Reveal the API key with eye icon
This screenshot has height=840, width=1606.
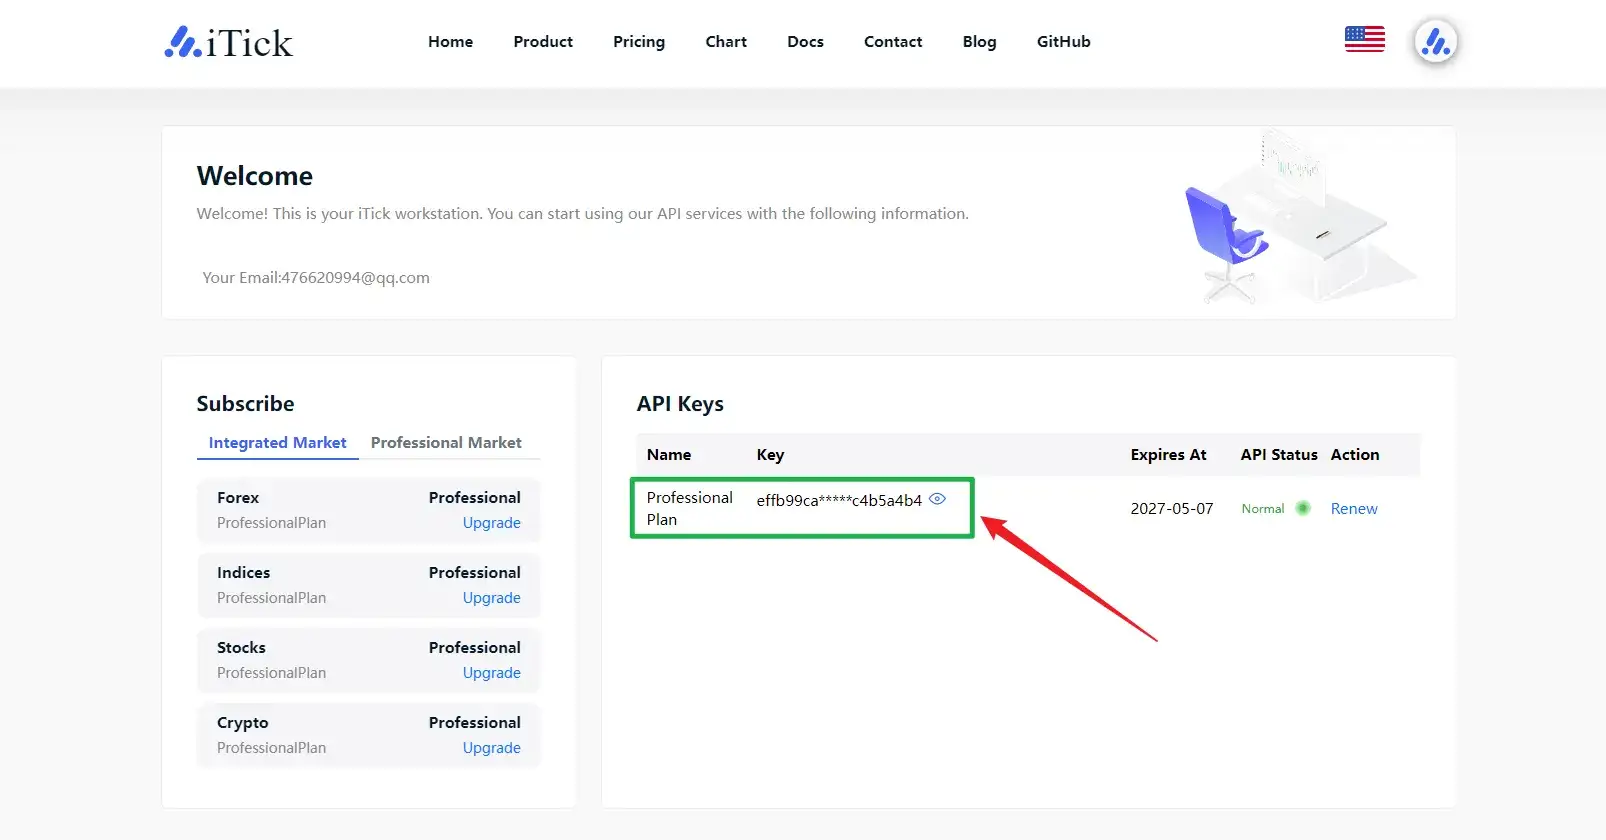(x=937, y=499)
